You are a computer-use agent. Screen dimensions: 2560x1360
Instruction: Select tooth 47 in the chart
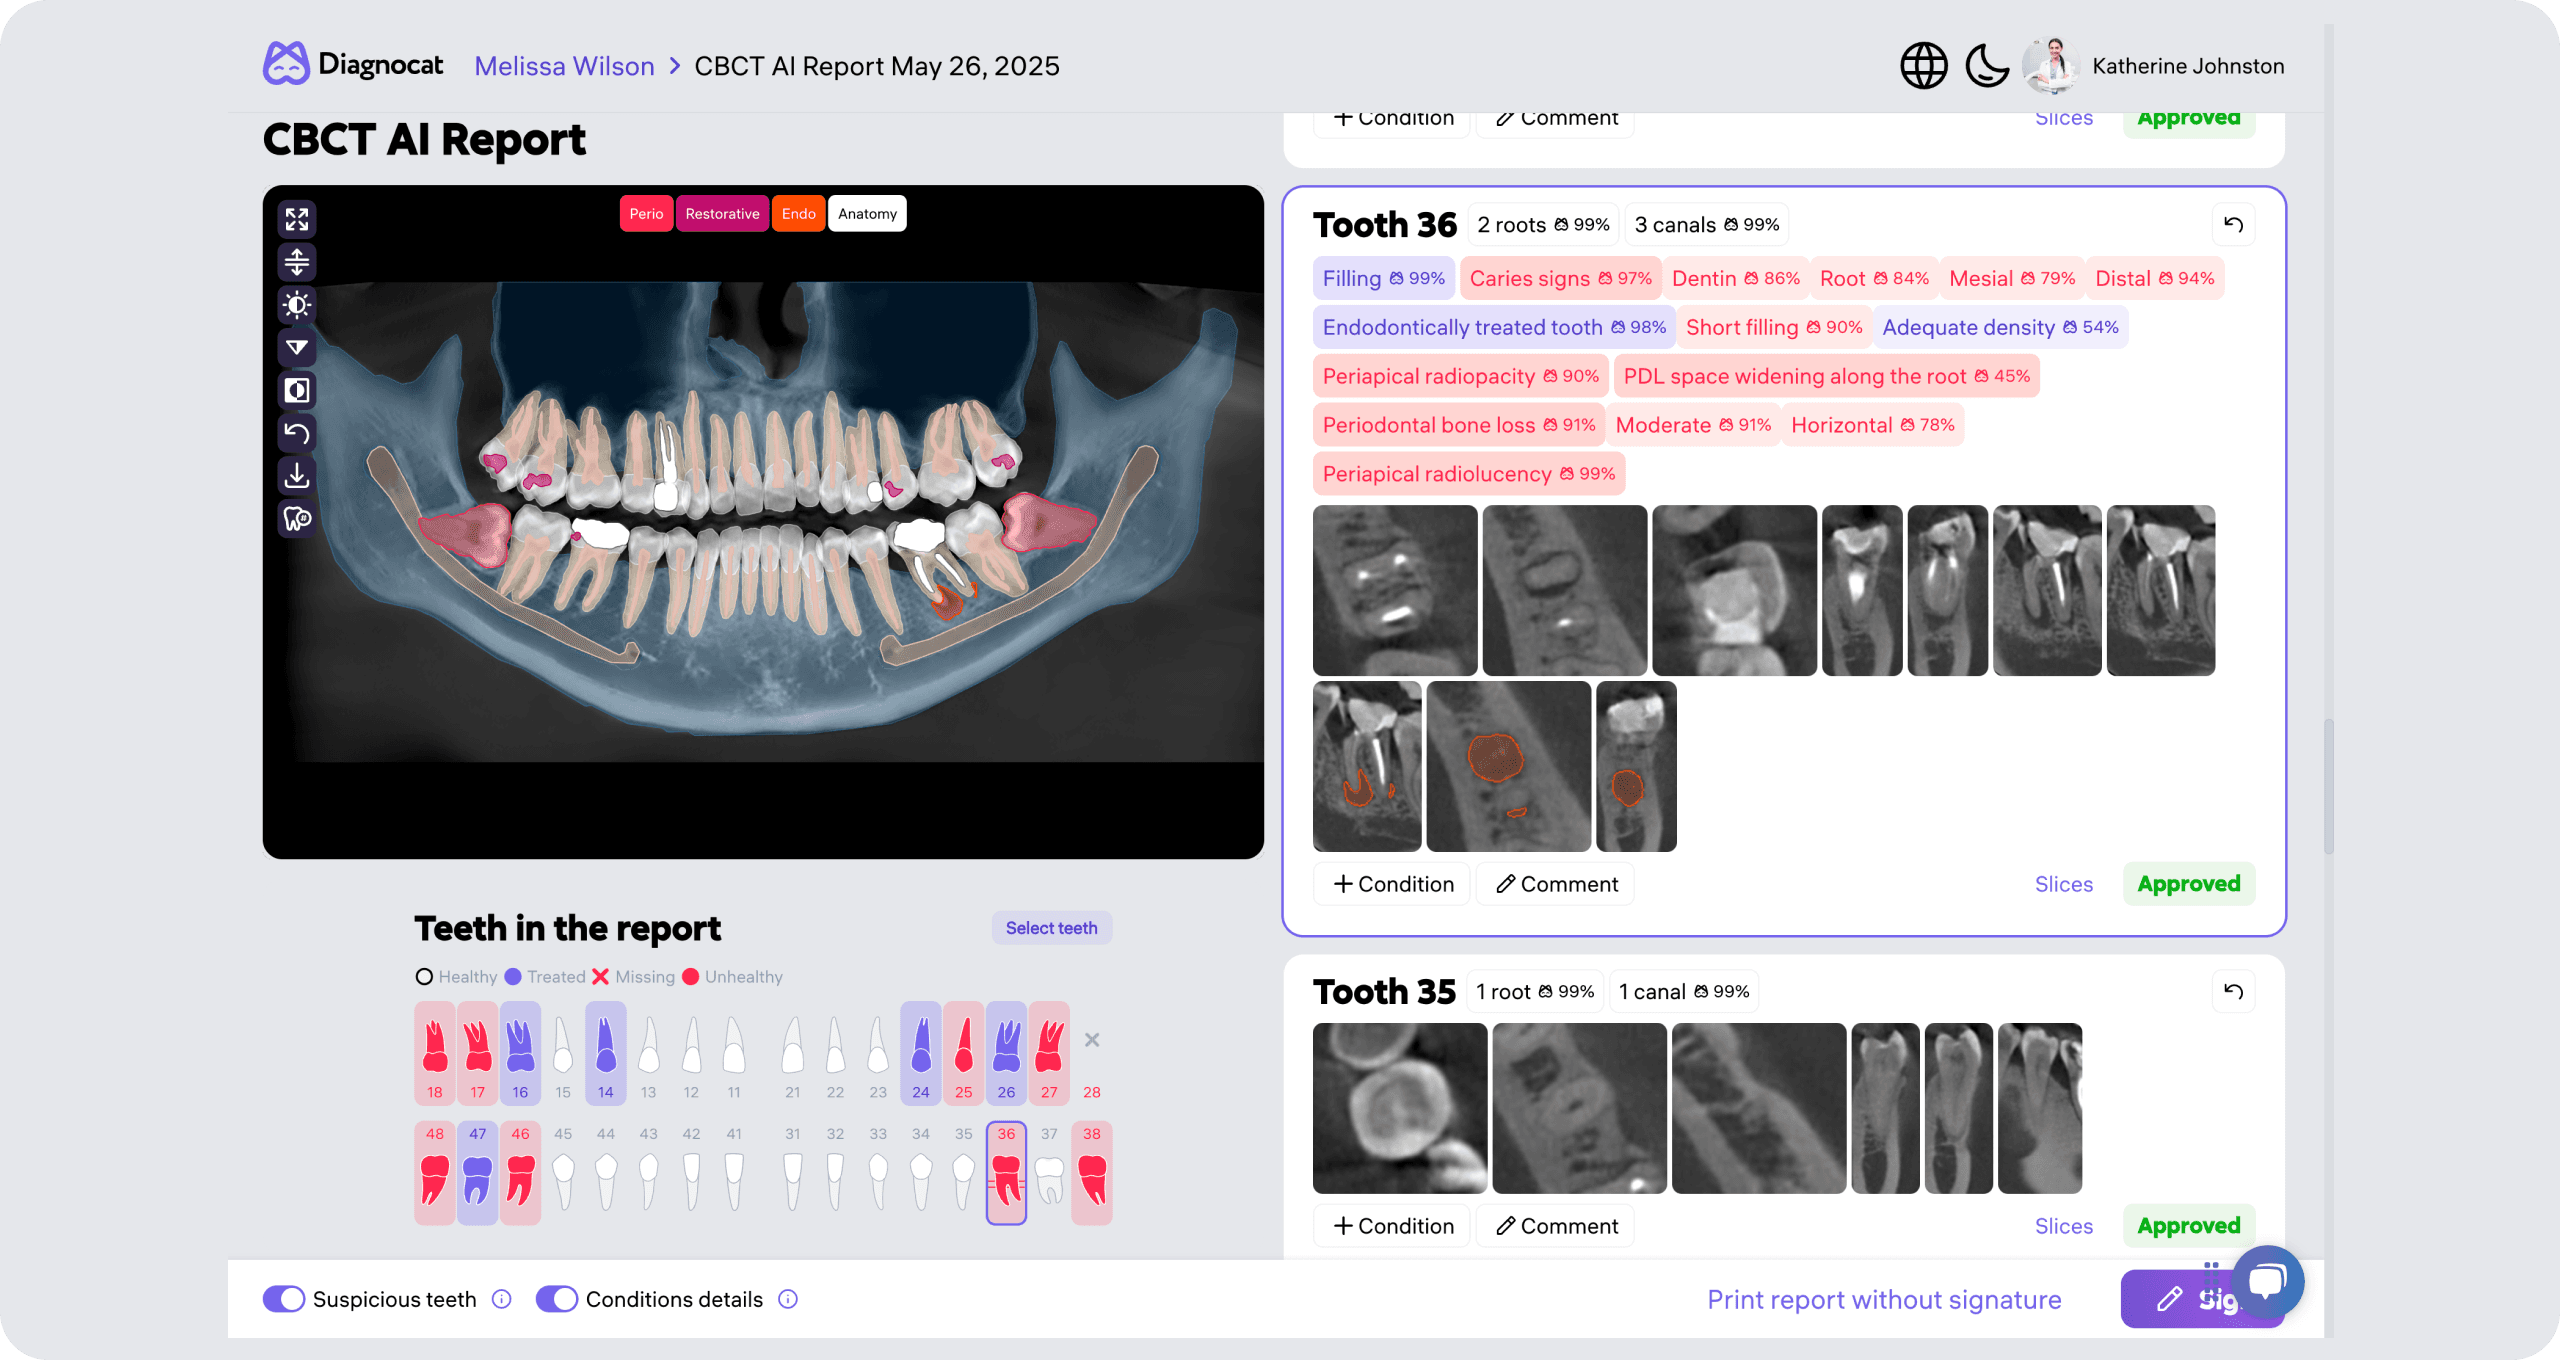(x=477, y=1173)
